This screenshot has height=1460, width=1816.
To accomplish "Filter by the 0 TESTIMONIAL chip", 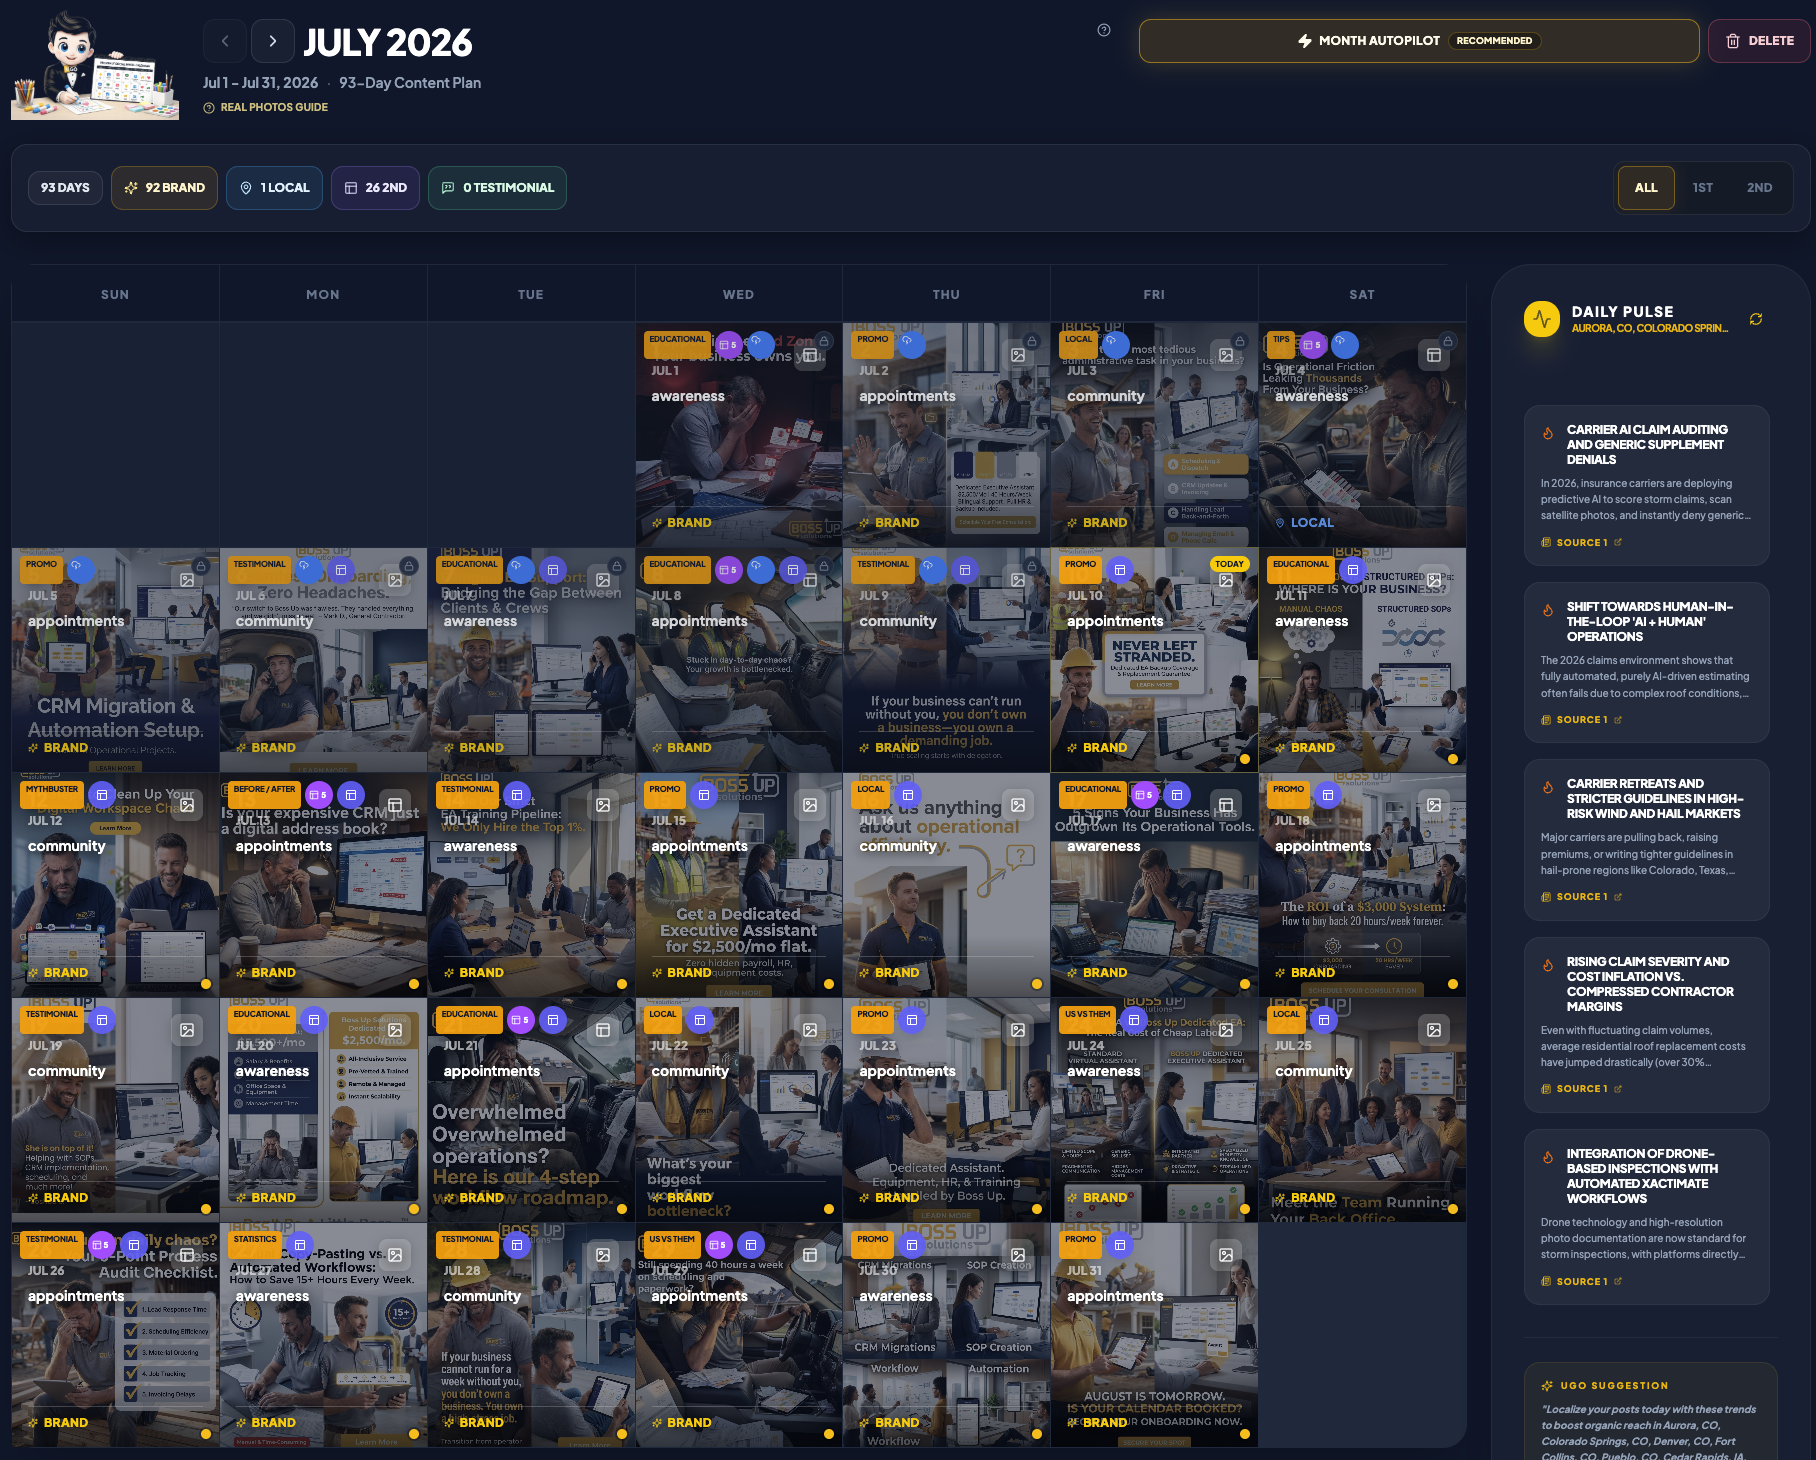I will click(497, 188).
